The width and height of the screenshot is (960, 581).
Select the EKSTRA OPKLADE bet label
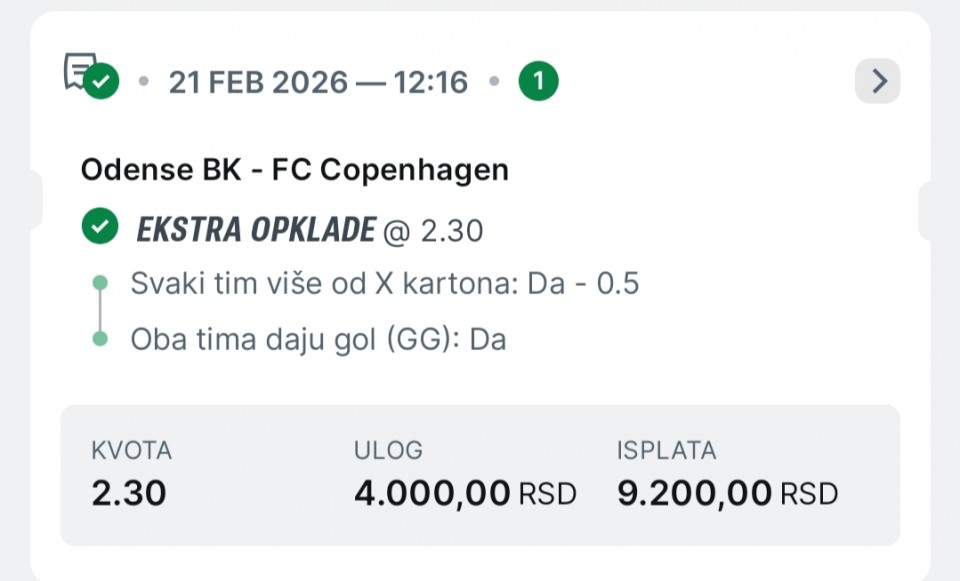tap(256, 230)
